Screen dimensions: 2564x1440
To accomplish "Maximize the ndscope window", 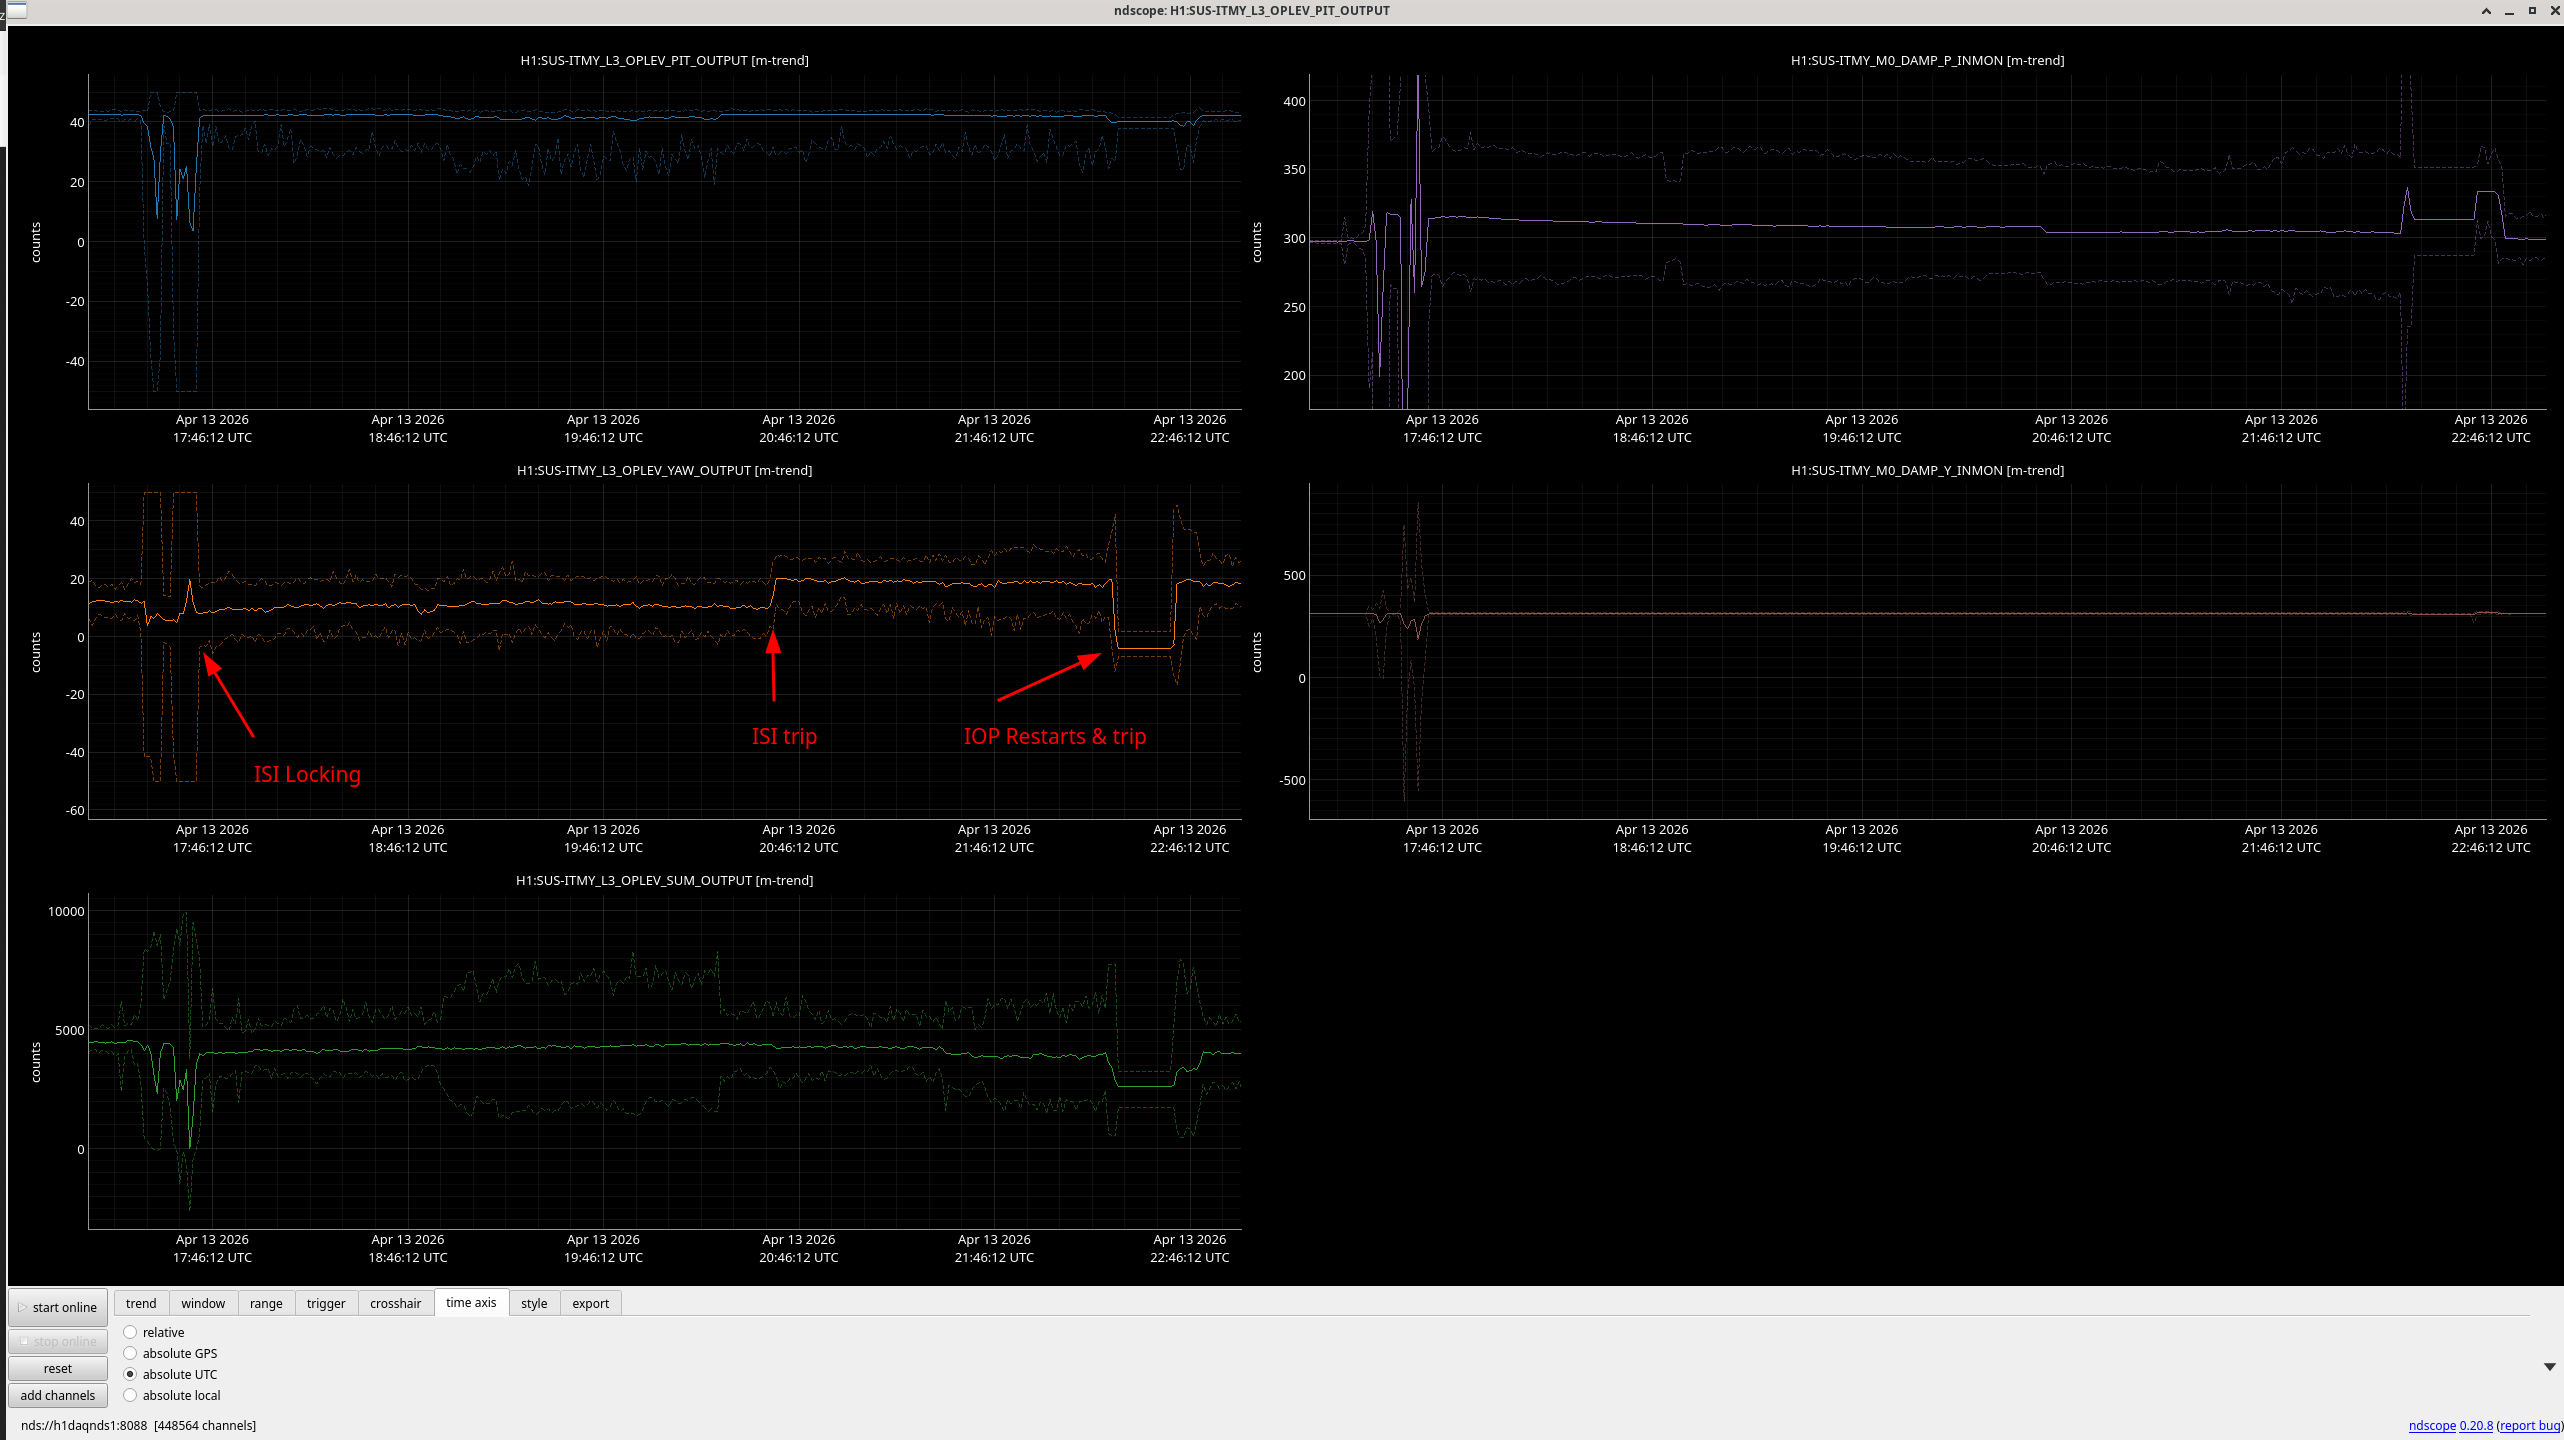I will (2532, 11).
